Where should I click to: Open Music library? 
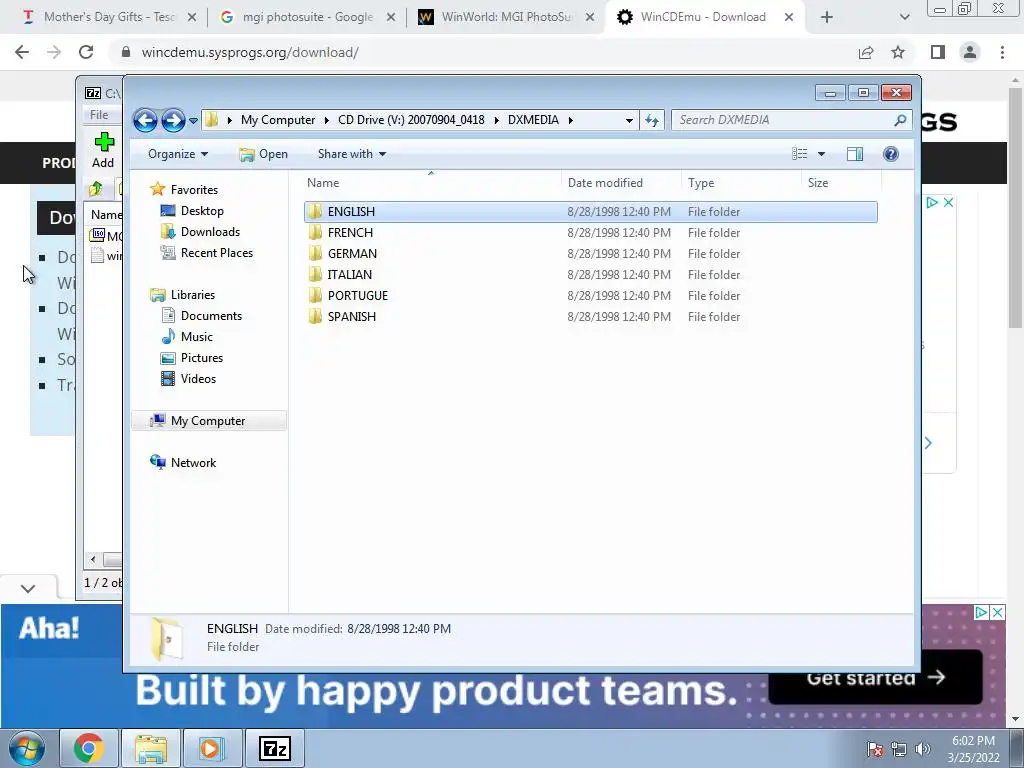tap(197, 336)
